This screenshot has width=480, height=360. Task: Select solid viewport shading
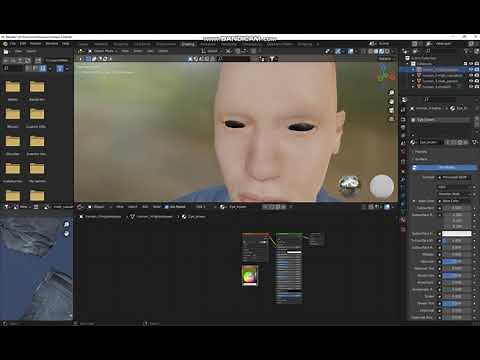[376, 51]
